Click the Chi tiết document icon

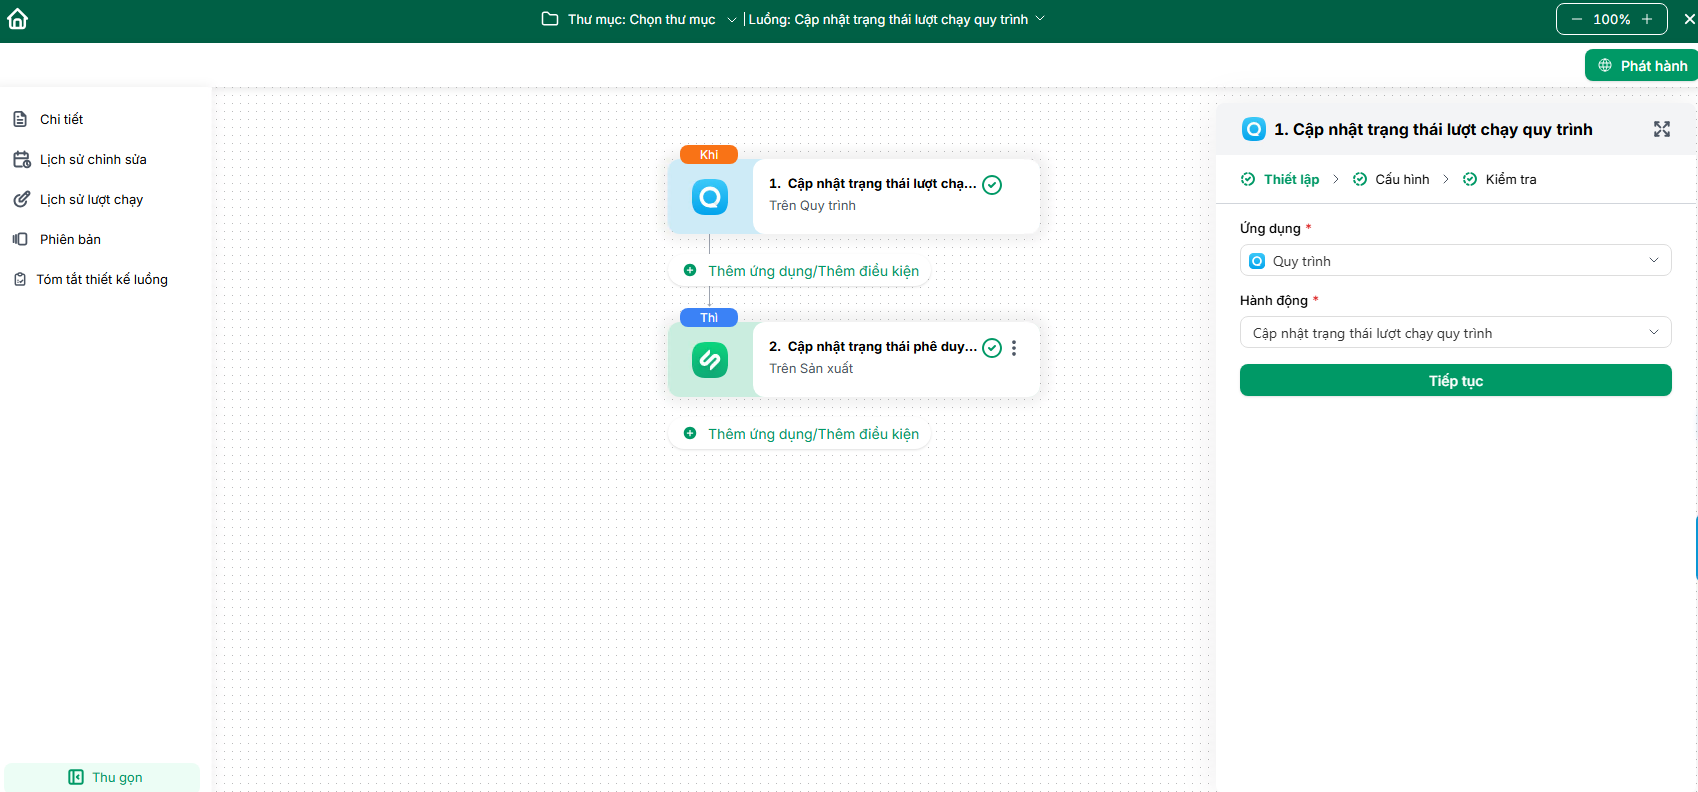click(20, 119)
